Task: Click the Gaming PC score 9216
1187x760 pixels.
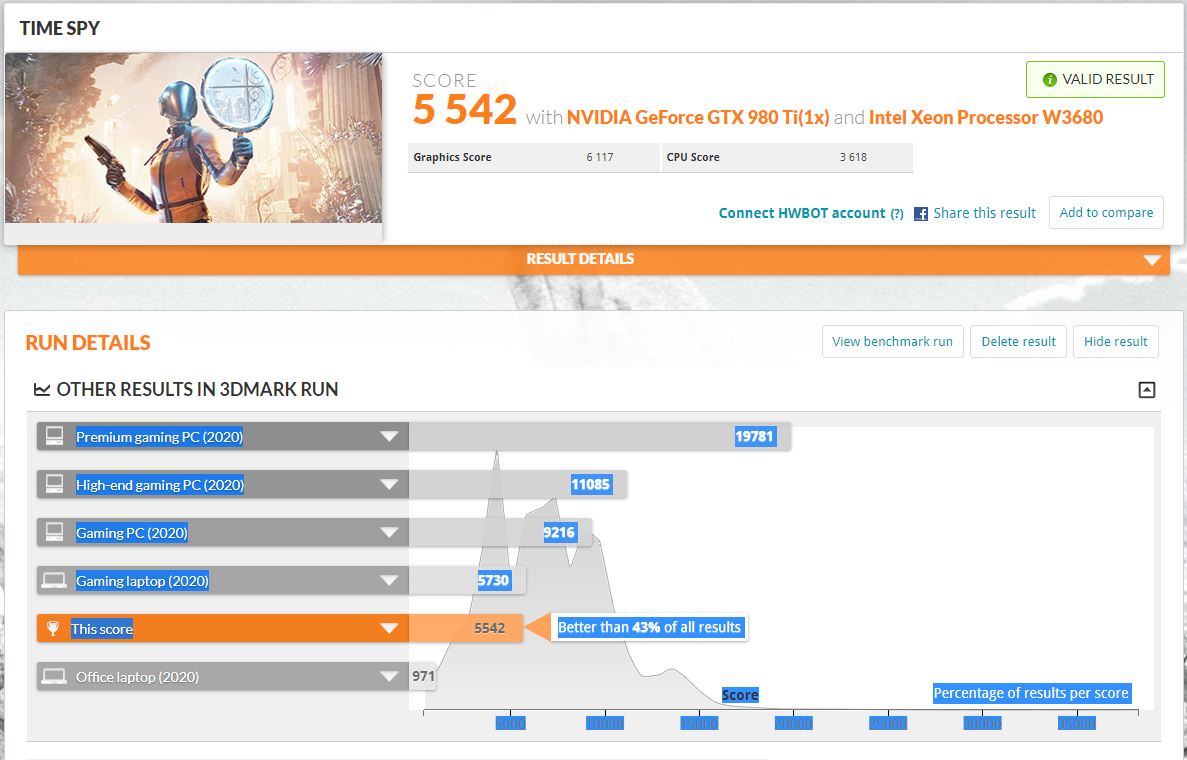Action: (x=559, y=532)
